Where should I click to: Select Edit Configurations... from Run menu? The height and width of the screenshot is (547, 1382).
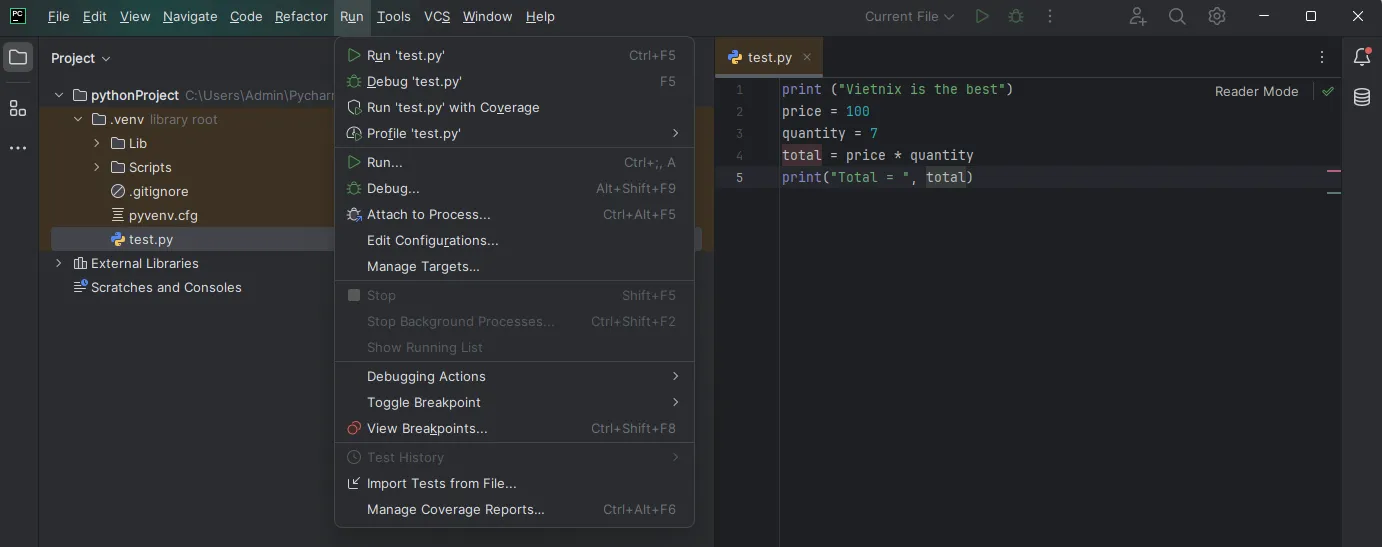coord(432,240)
